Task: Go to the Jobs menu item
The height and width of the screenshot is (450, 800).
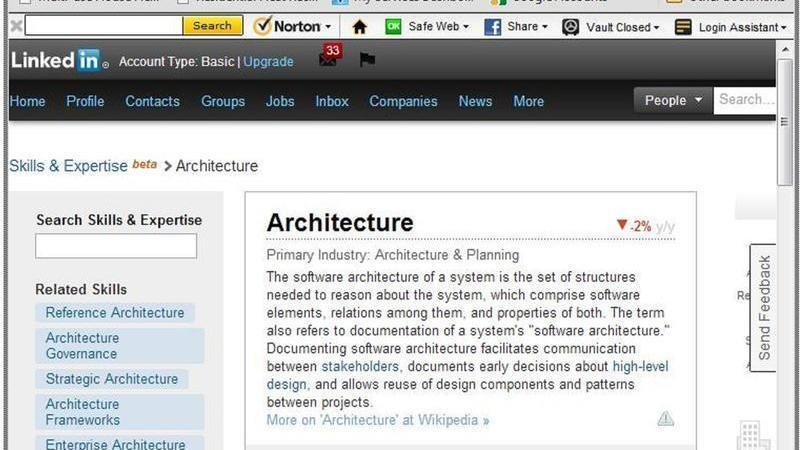Action: [280, 101]
